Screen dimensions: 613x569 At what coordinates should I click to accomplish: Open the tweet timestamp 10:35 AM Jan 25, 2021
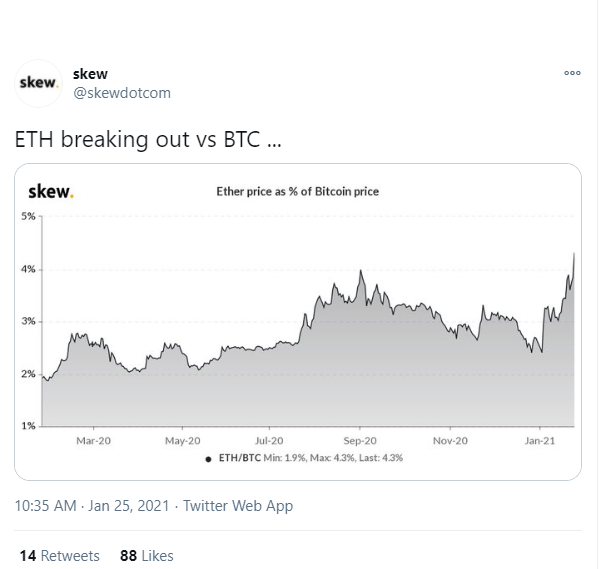[x=92, y=506]
